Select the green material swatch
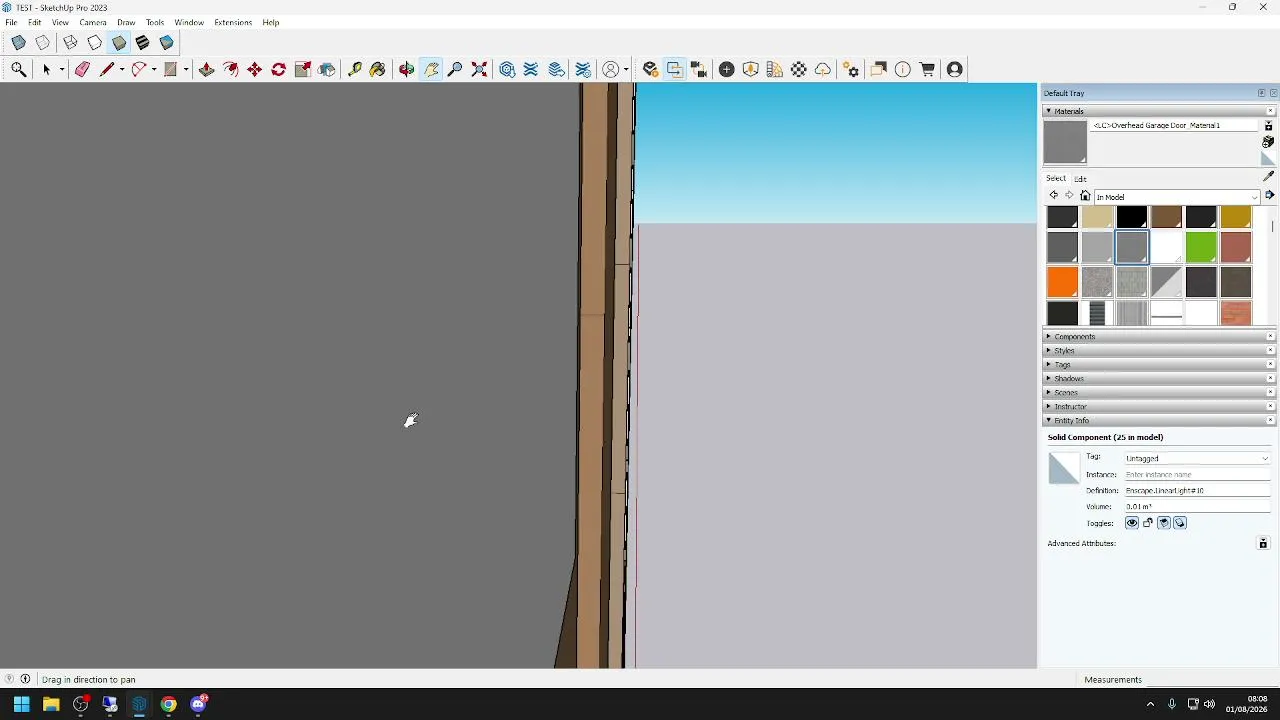This screenshot has width=1280, height=720. tap(1201, 247)
